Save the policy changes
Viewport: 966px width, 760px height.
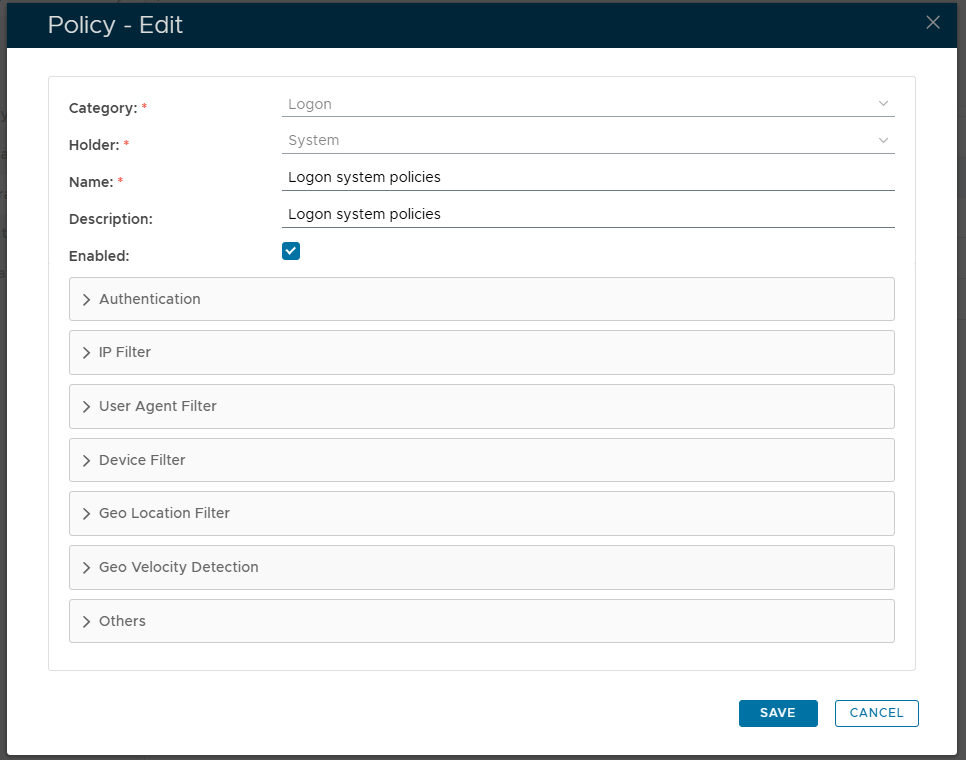778,713
